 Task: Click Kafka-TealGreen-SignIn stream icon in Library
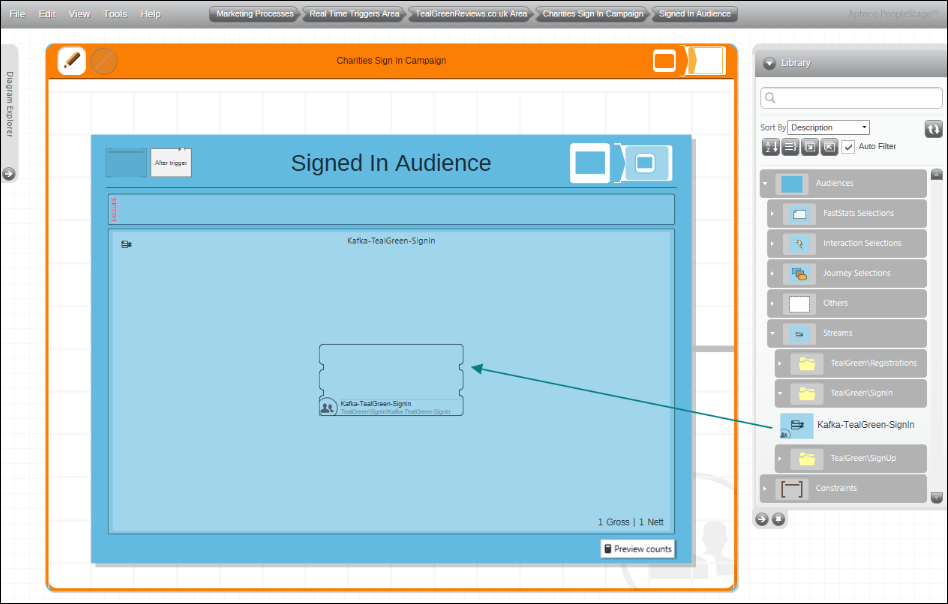pyautogui.click(x=796, y=426)
